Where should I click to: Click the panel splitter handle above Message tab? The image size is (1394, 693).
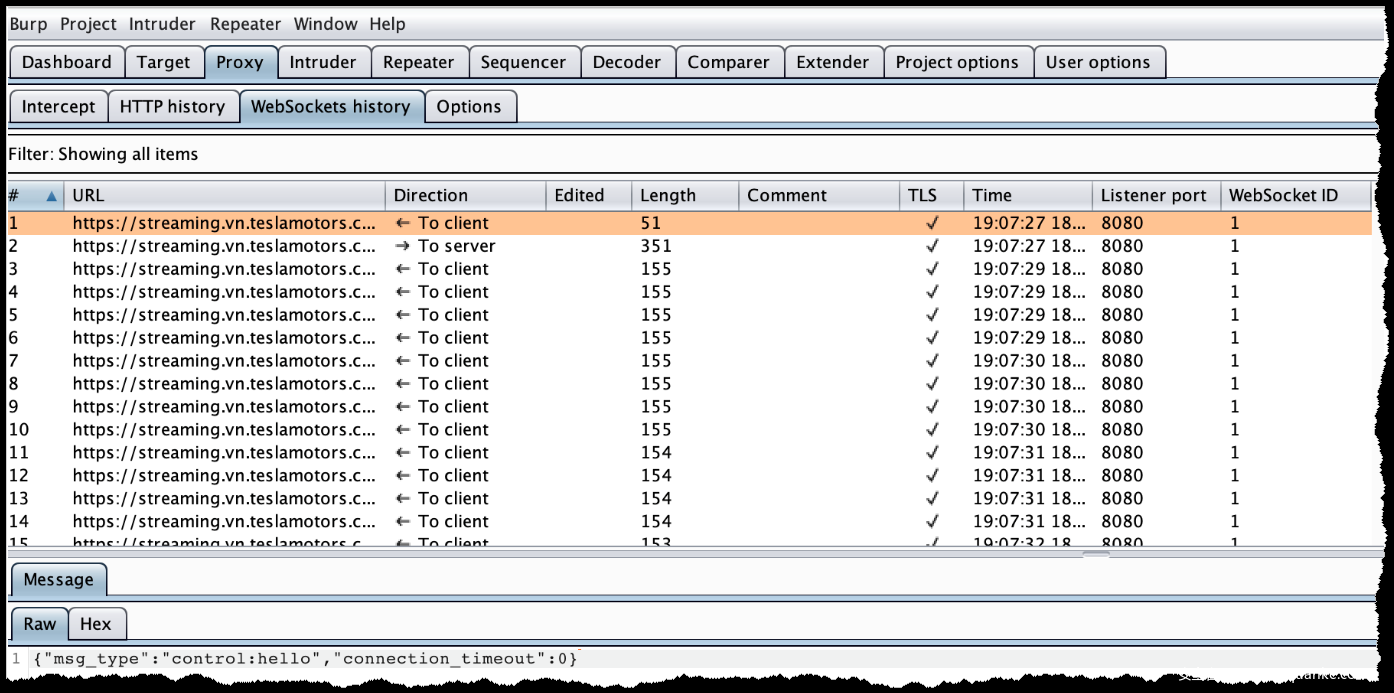[x=1096, y=553]
